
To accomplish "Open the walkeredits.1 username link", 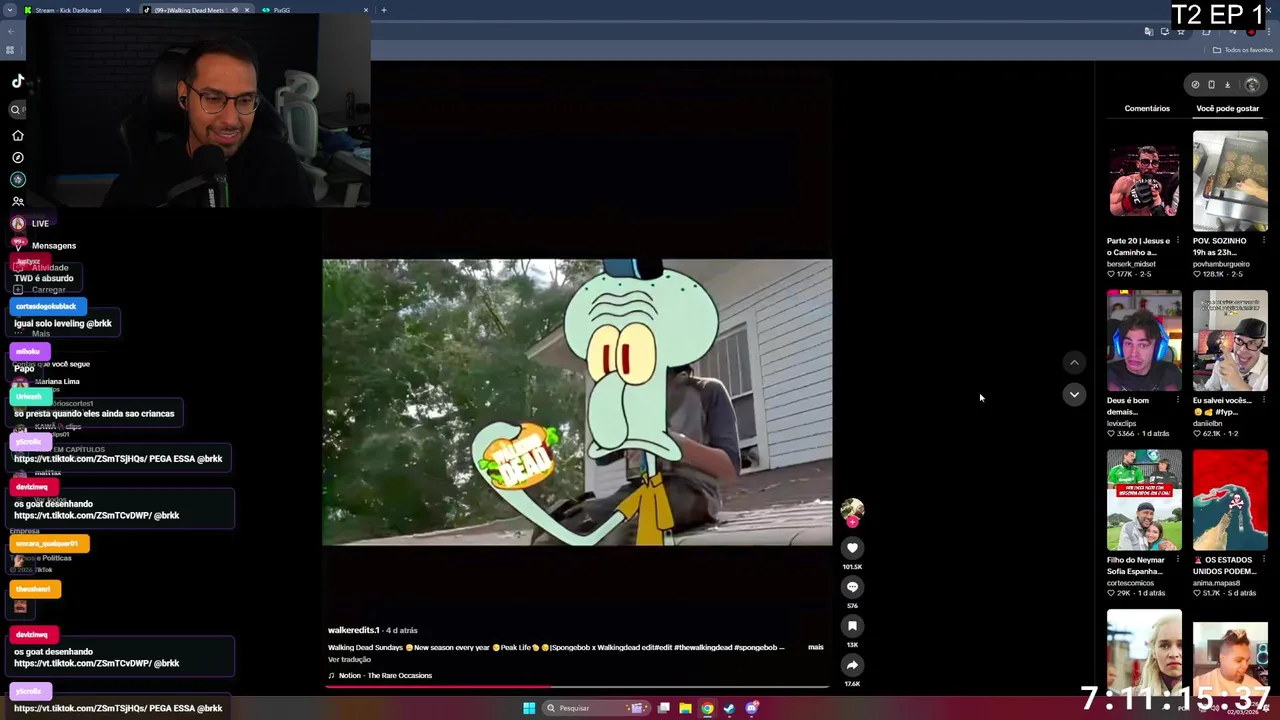I will [x=354, y=630].
